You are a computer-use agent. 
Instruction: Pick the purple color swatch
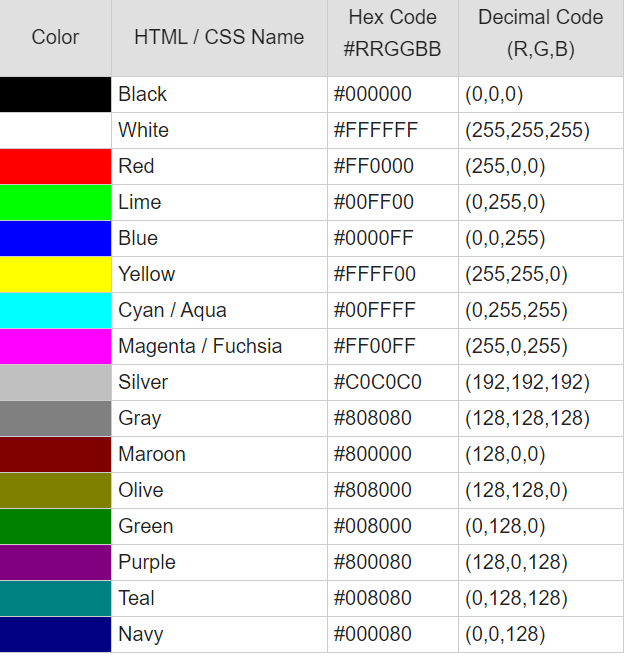click(x=56, y=562)
